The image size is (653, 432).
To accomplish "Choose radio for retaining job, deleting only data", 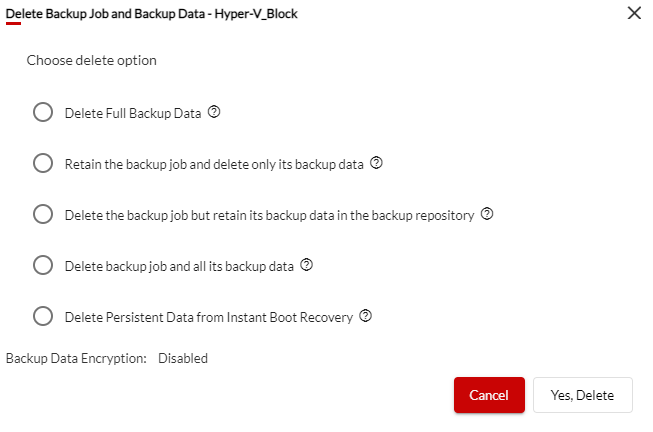I will pos(43,163).
